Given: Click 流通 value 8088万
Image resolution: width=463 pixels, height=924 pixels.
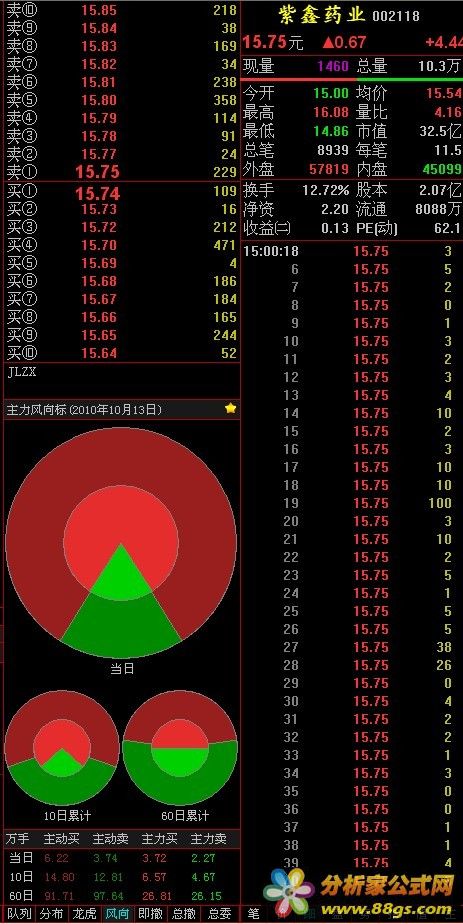Looking at the screenshot, I should click(x=438, y=209).
